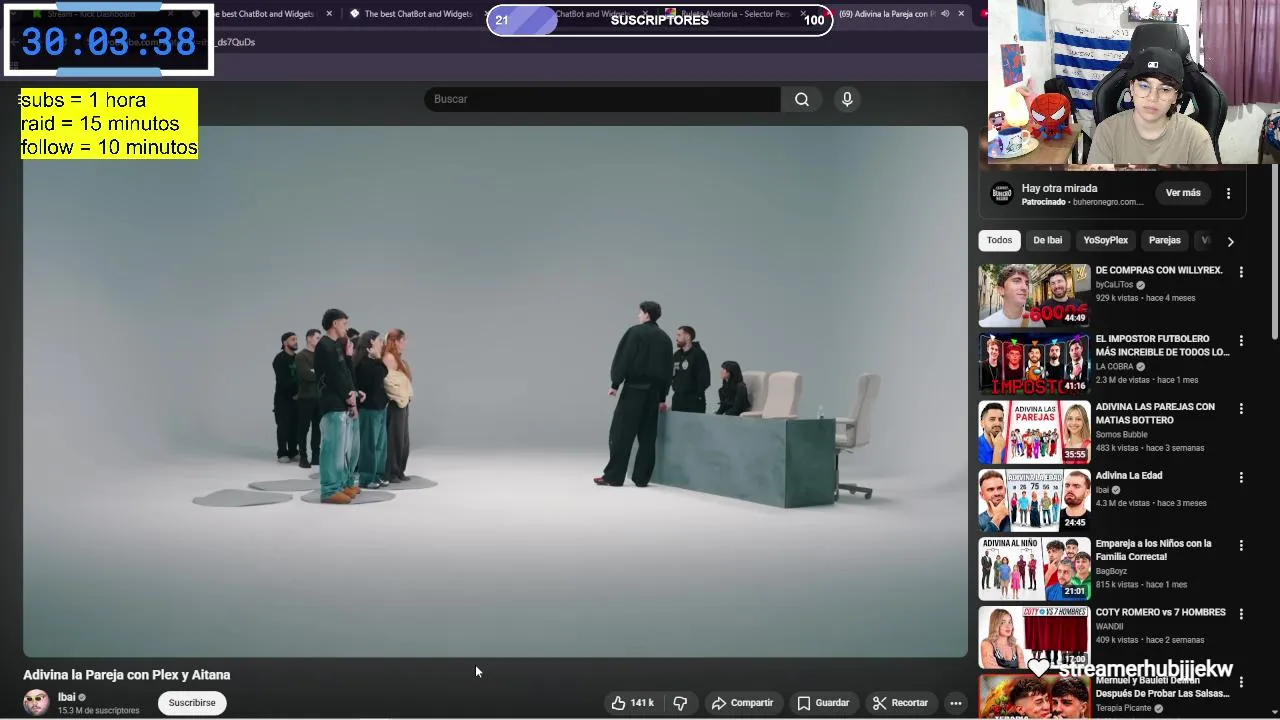Switch to Adivina la Pareja browser tab
This screenshot has width=1280, height=720.
tap(895, 14)
